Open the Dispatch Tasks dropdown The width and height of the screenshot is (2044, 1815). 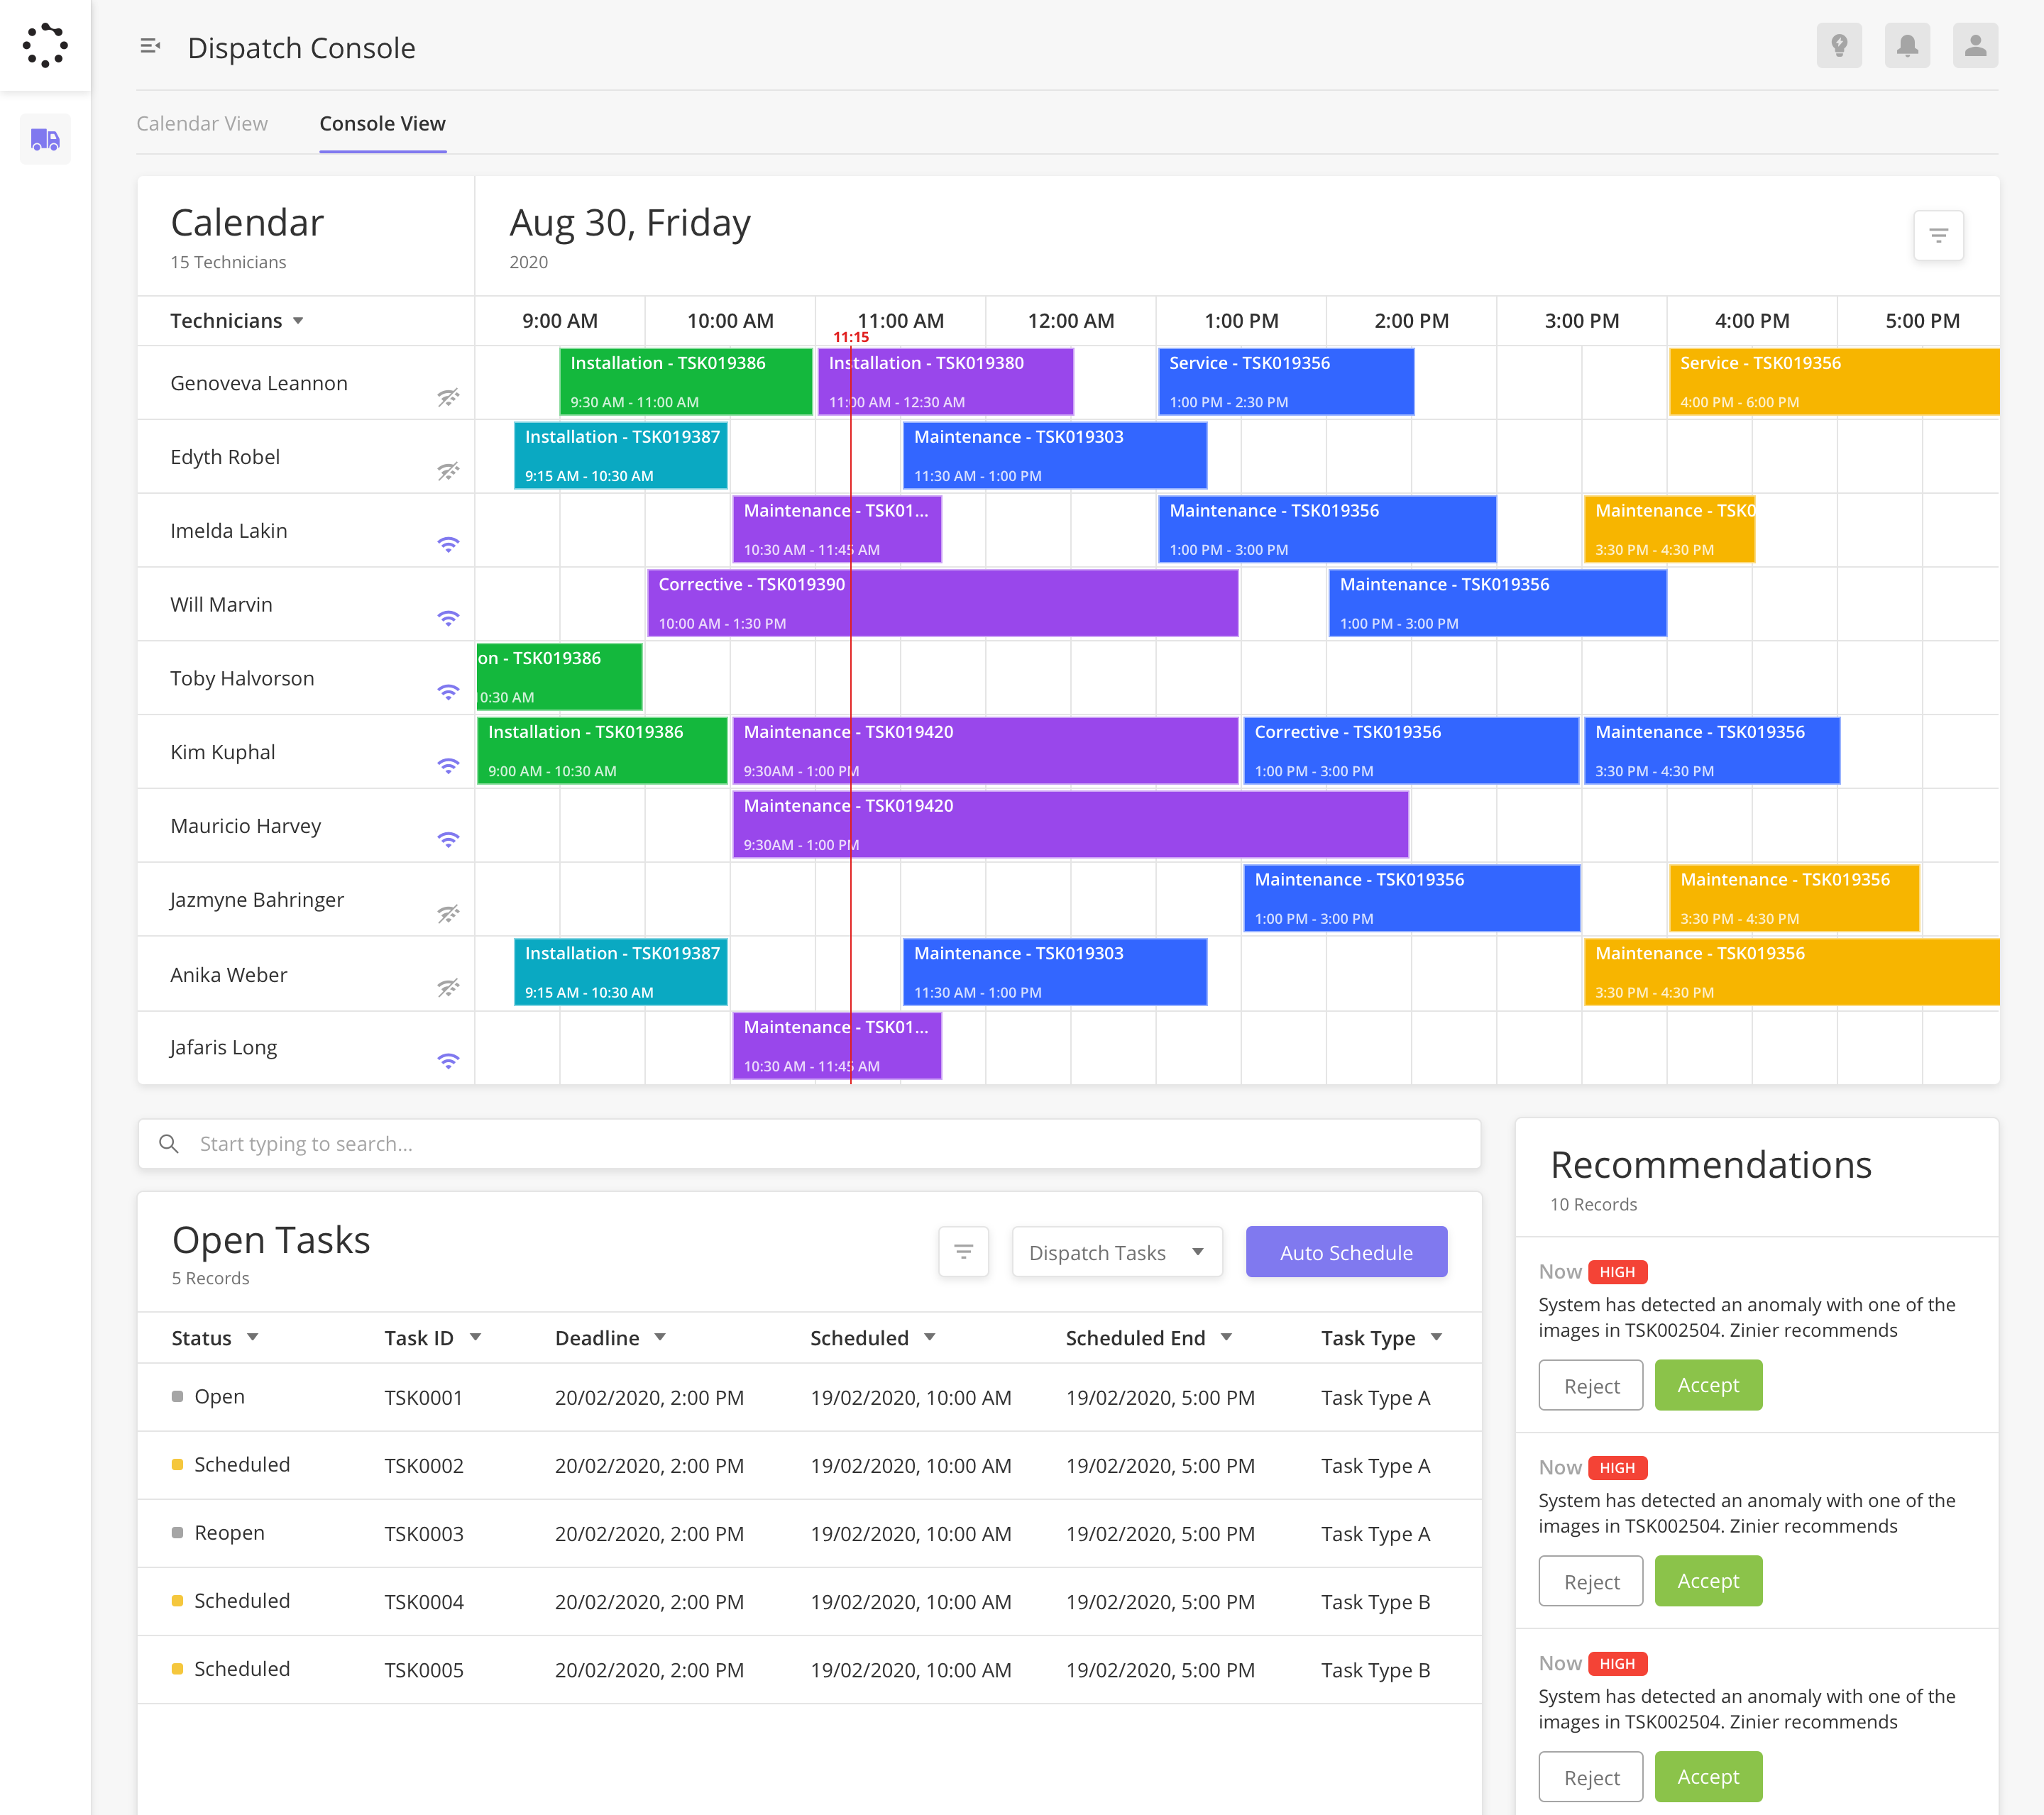point(1116,1252)
